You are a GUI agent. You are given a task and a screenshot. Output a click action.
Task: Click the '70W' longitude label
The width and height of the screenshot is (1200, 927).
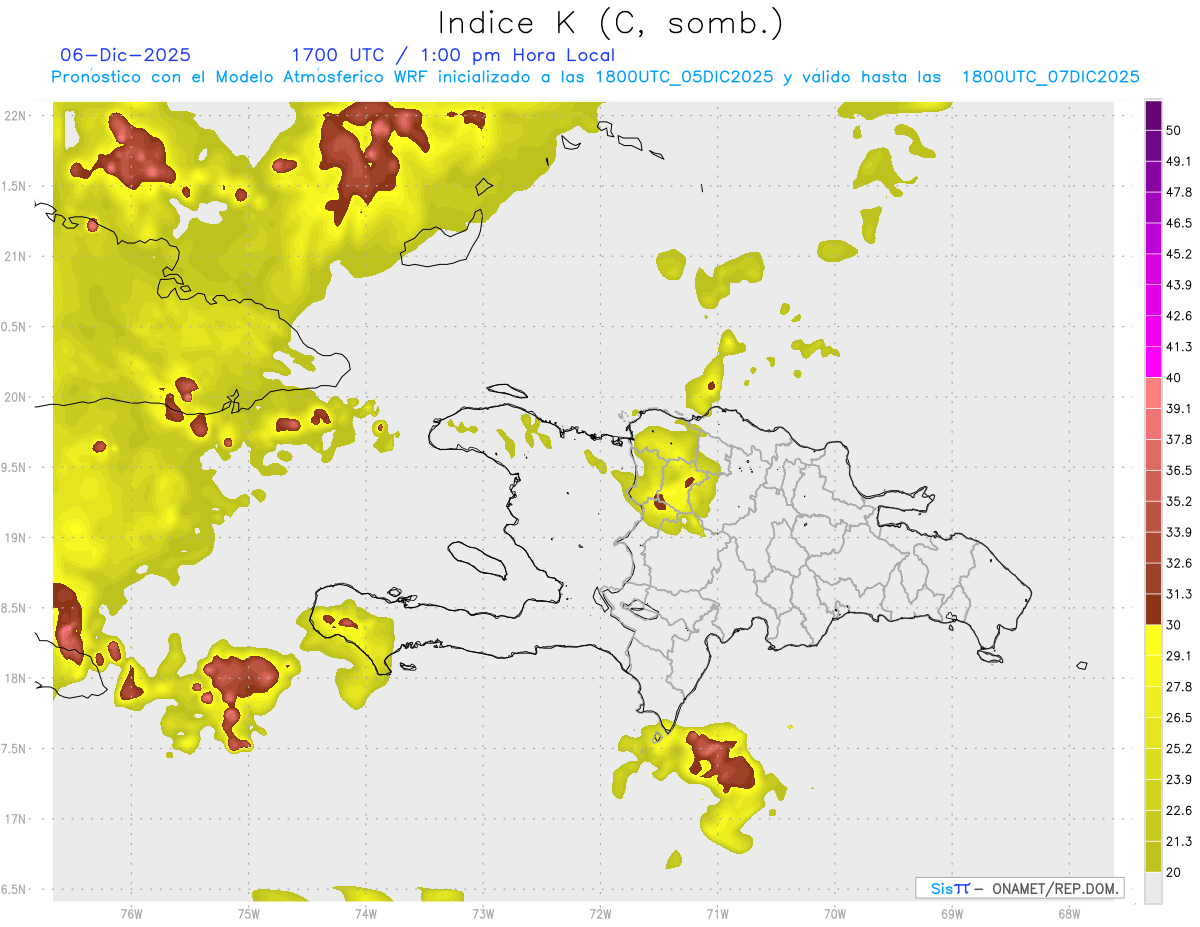click(x=835, y=913)
